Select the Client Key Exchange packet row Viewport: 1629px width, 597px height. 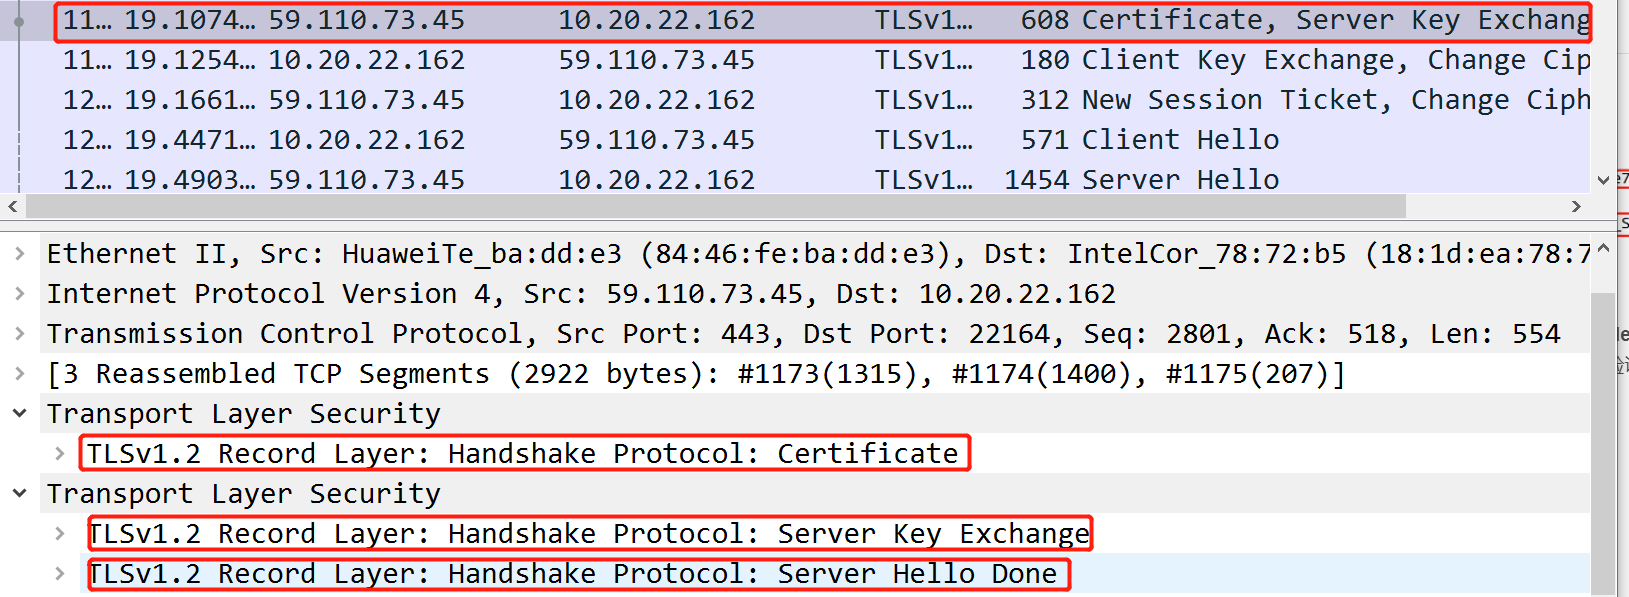click(700, 59)
